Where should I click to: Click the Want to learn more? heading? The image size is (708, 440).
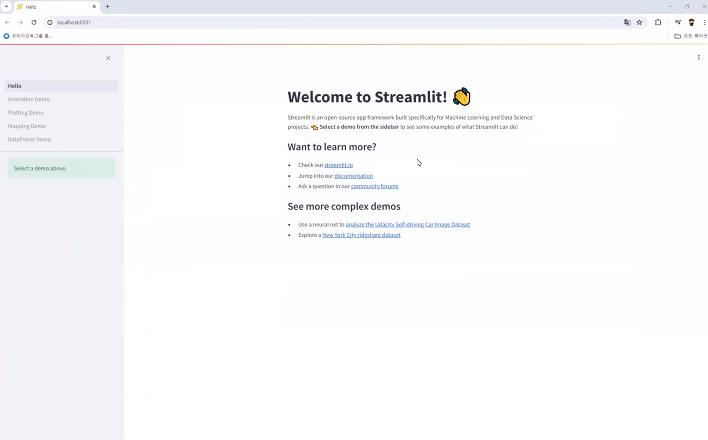(x=332, y=147)
